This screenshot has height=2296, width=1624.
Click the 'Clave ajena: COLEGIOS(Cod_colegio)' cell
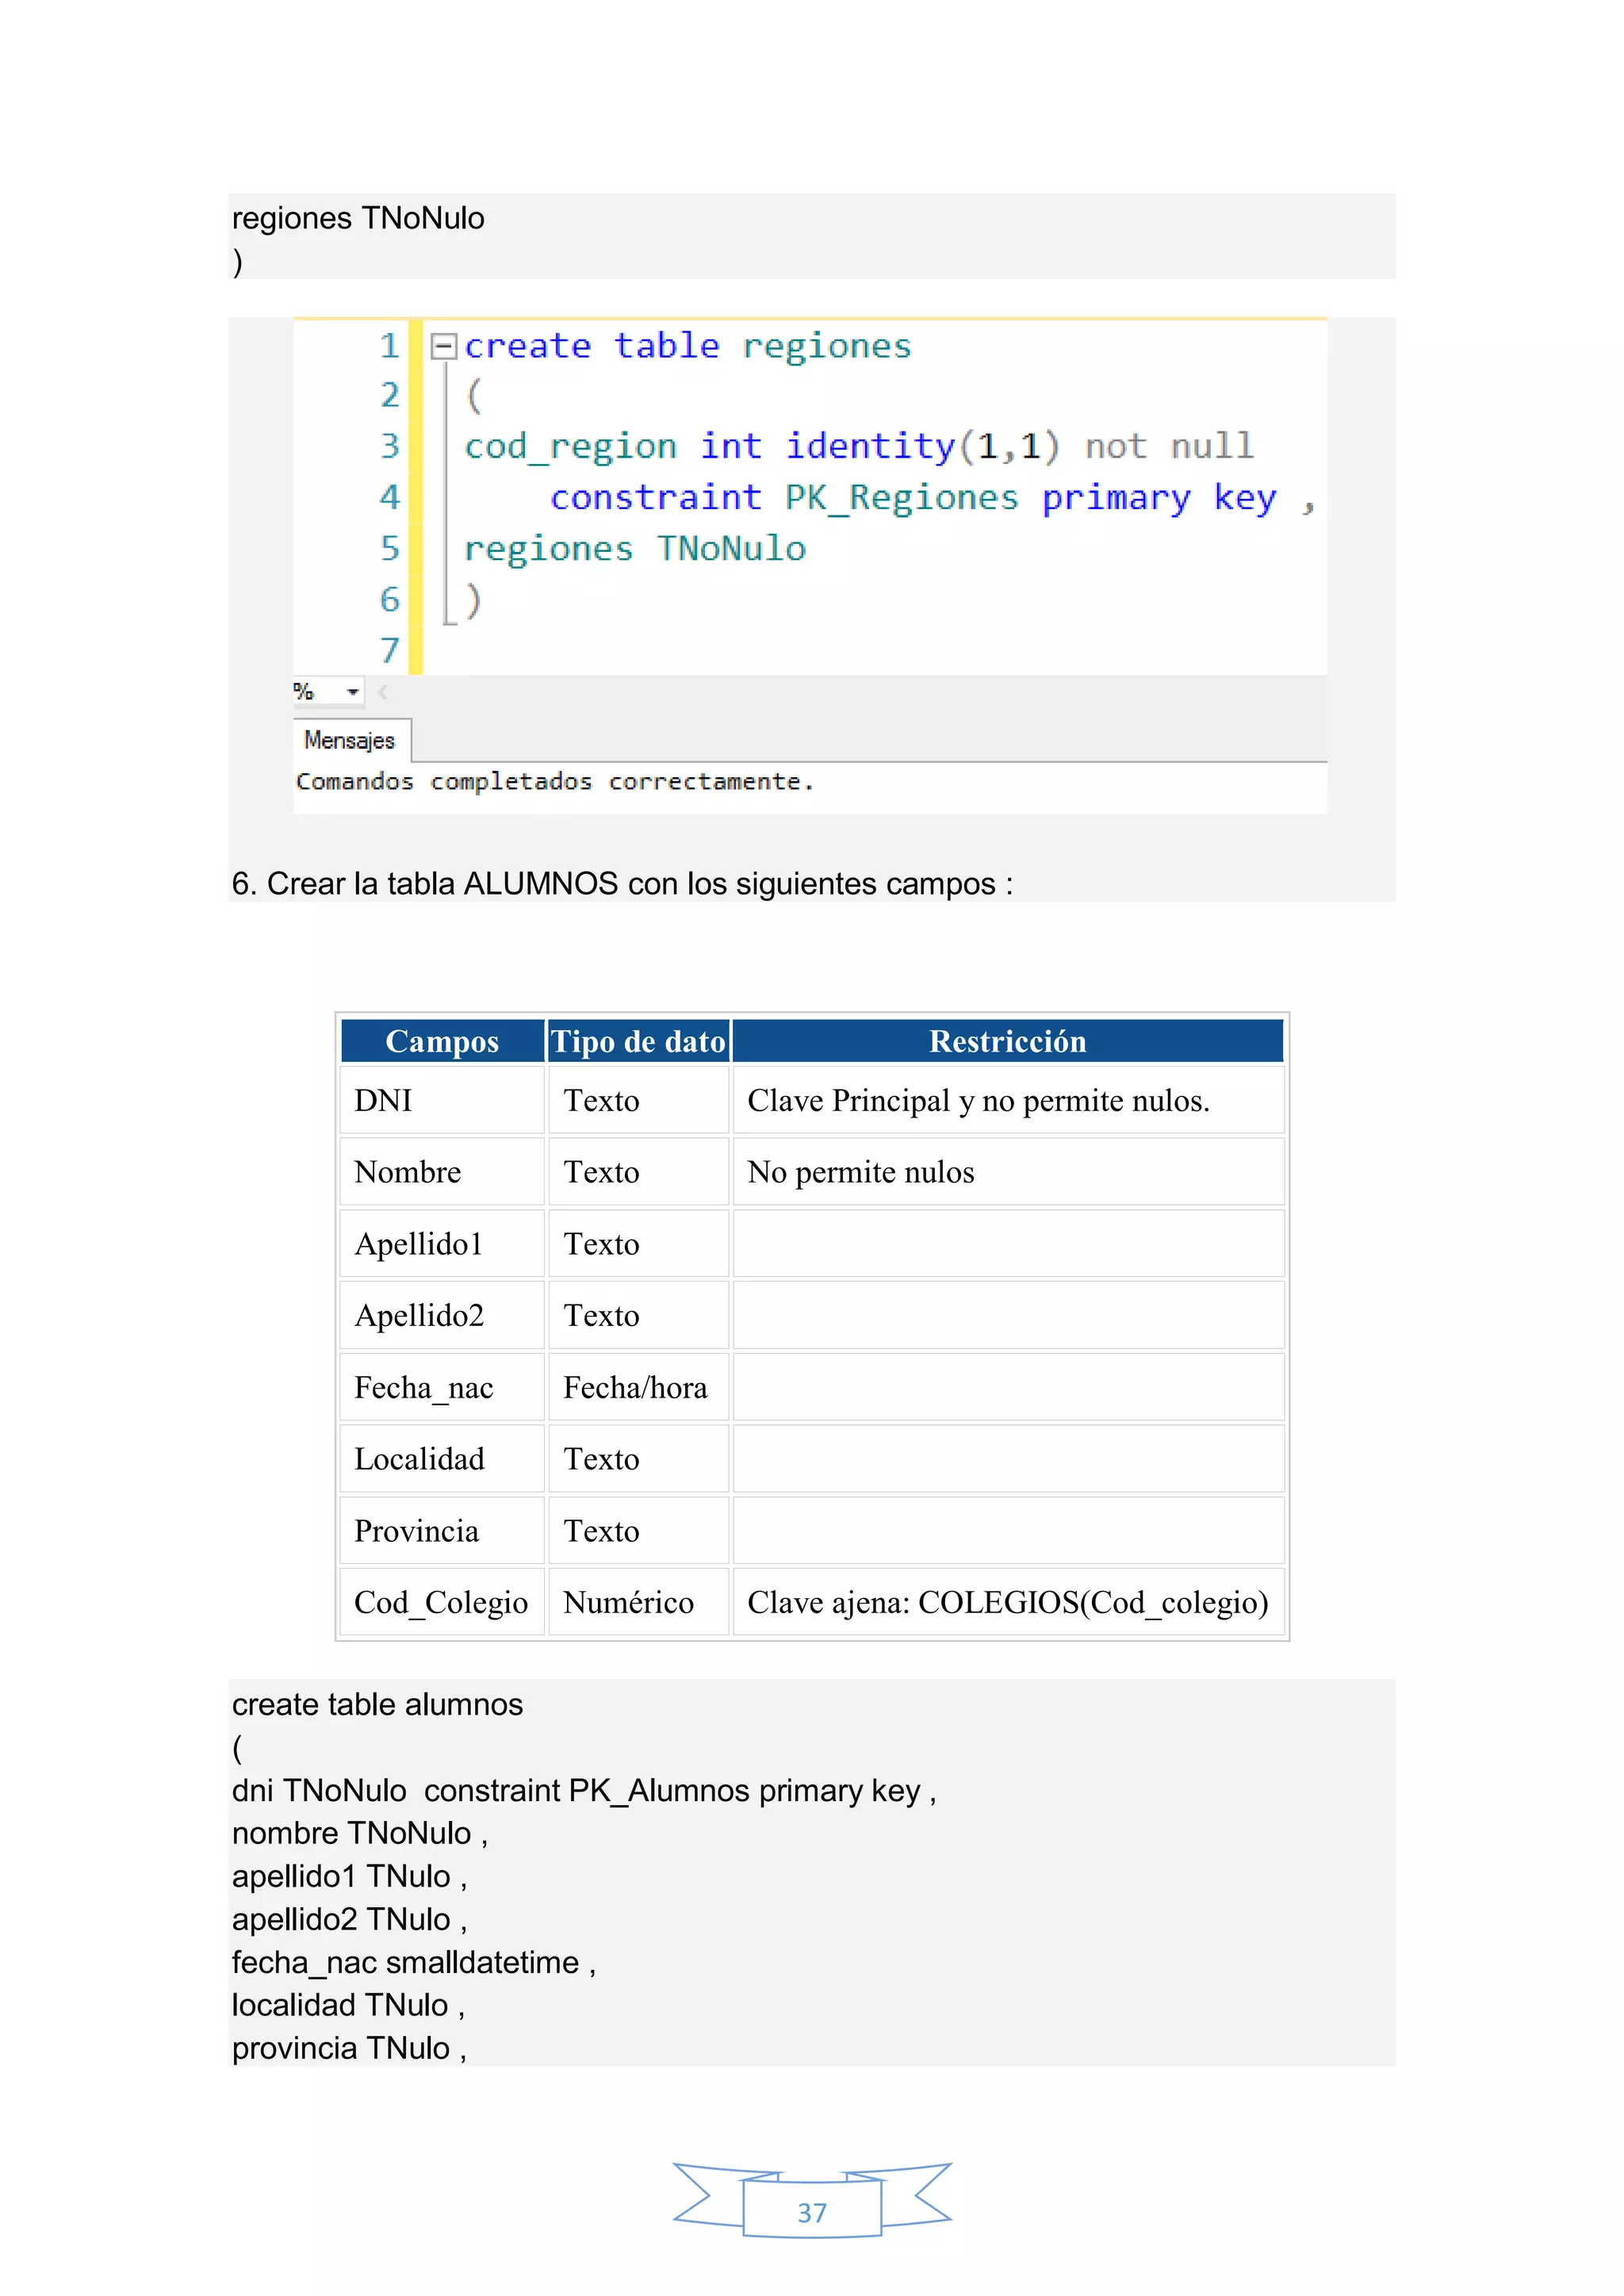pos(1007,1602)
